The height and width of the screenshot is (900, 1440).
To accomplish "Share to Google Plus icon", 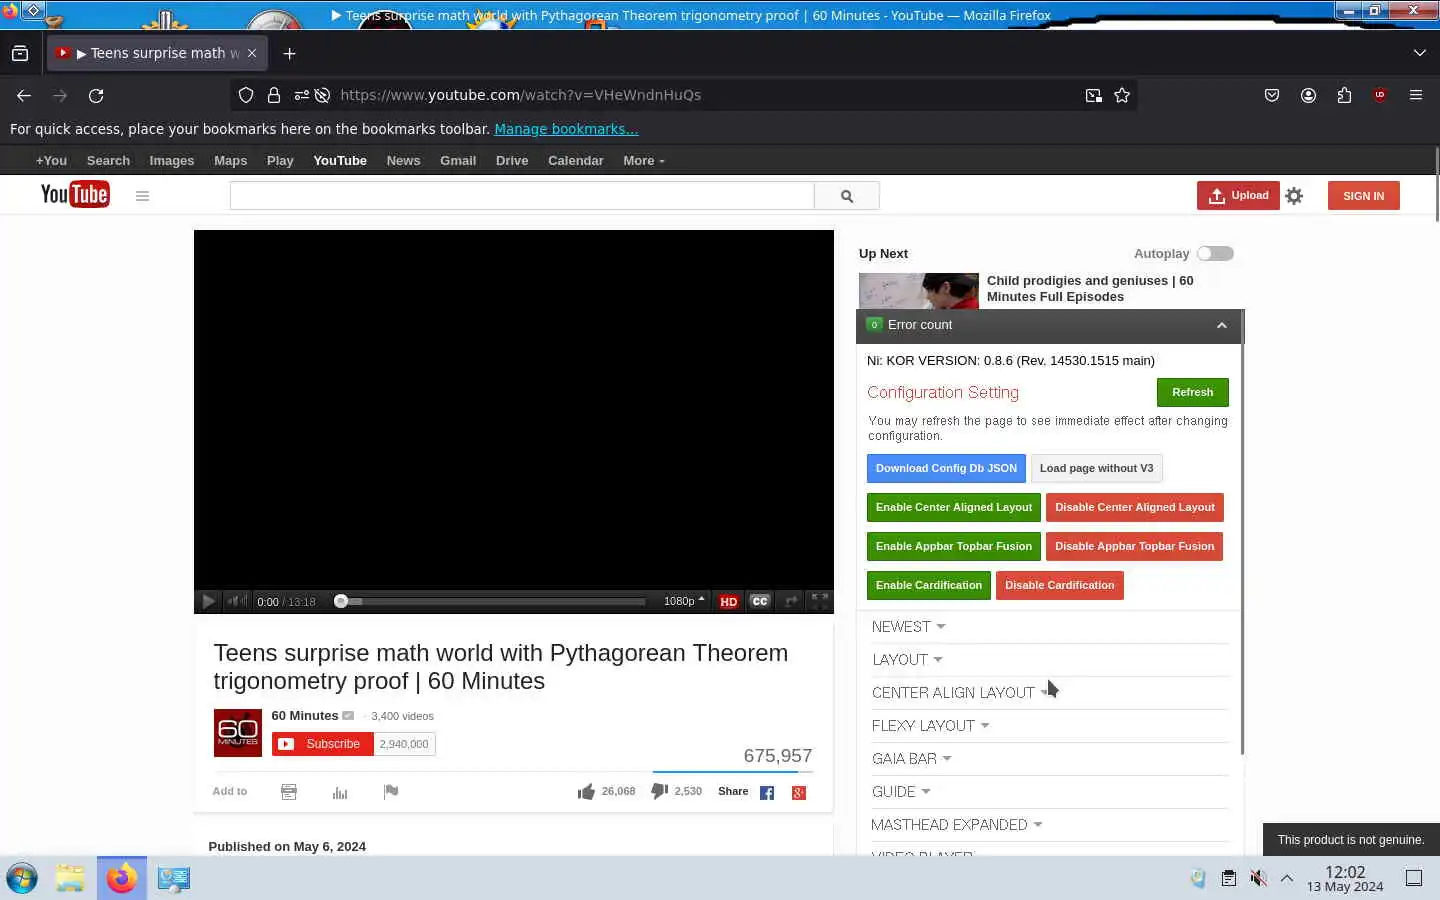I will tap(799, 793).
